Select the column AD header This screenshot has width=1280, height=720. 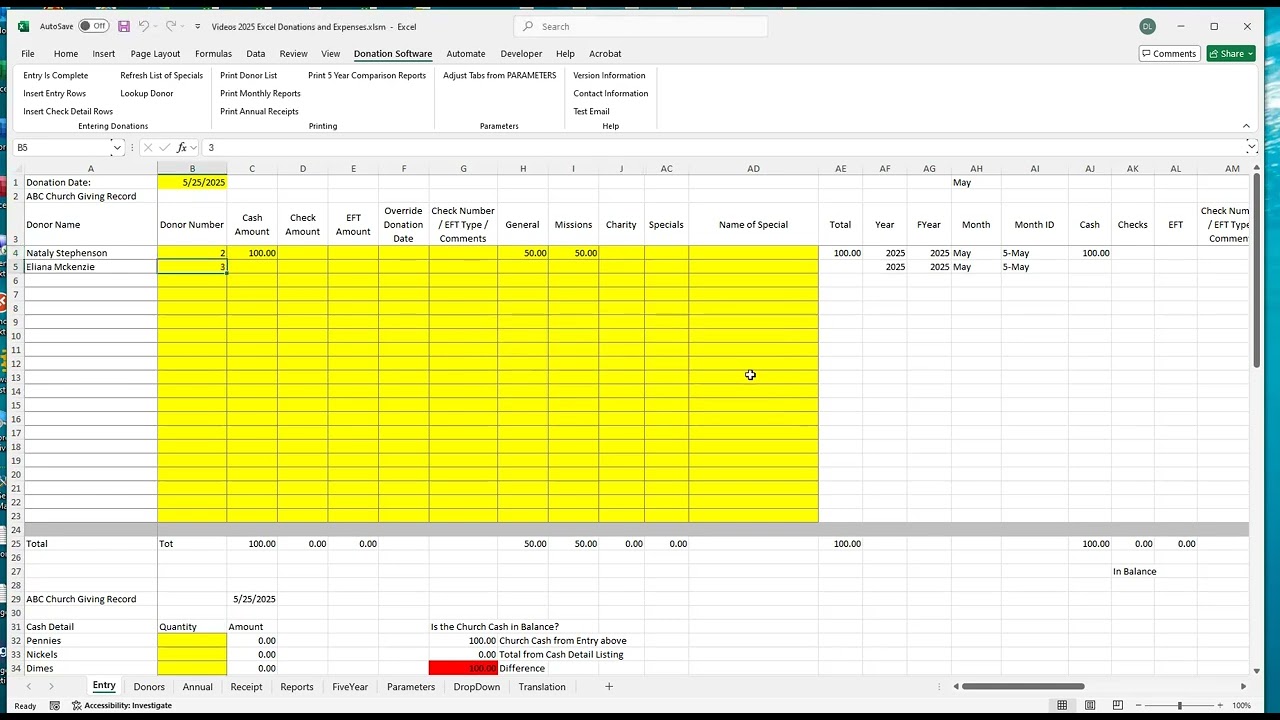coord(753,169)
